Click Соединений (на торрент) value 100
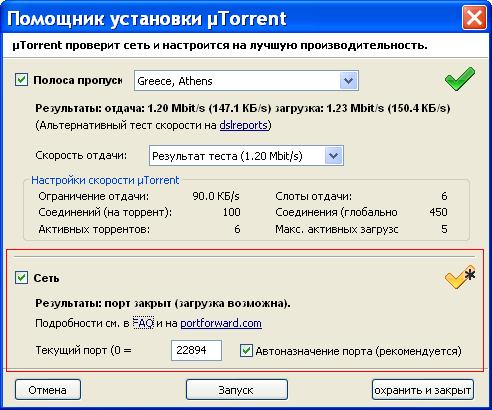Image resolution: width=492 pixels, height=410 pixels. tap(232, 212)
